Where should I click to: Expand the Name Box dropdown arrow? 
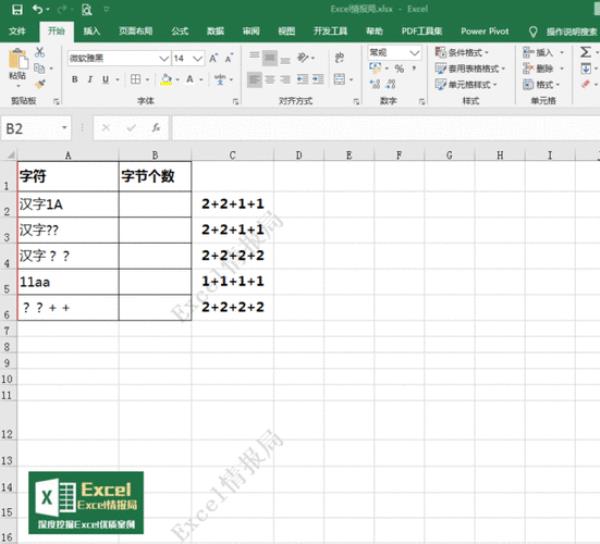click(64, 128)
